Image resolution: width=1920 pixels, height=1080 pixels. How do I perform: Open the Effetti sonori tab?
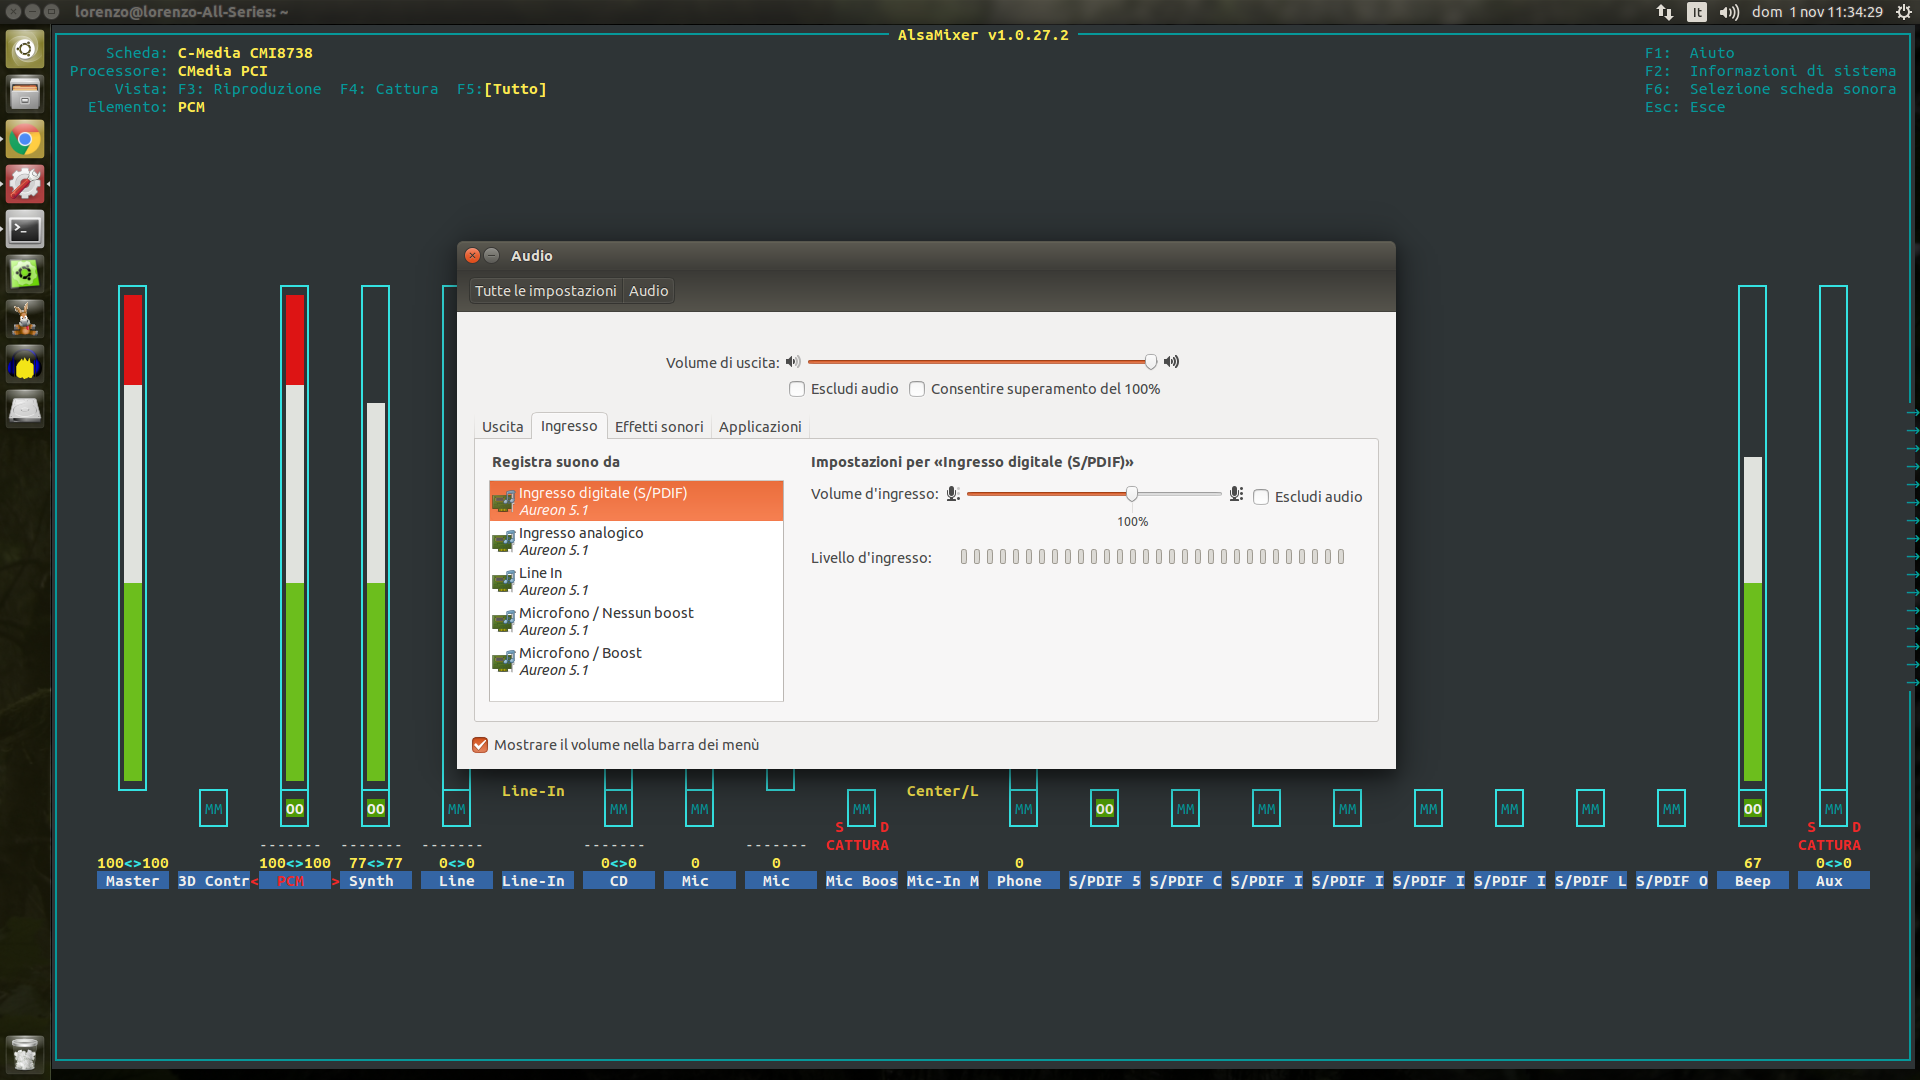pyautogui.click(x=659, y=427)
